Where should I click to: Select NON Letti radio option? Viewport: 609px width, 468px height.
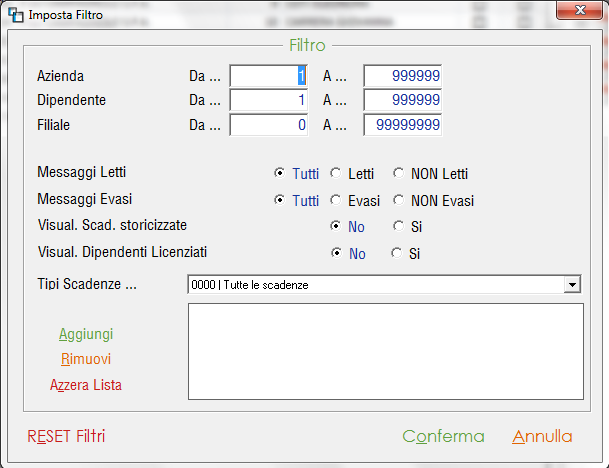(x=398, y=174)
